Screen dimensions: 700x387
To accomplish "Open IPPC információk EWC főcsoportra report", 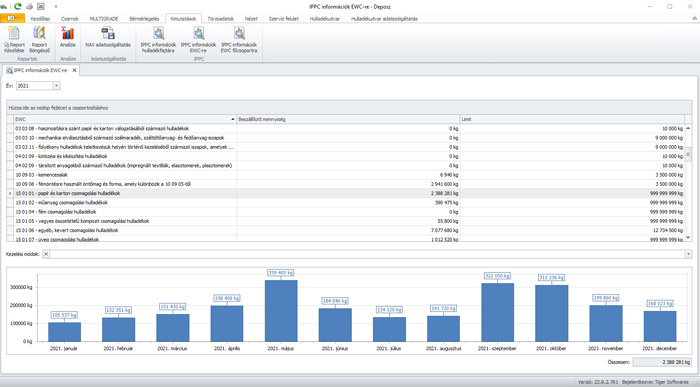I will point(239,39).
